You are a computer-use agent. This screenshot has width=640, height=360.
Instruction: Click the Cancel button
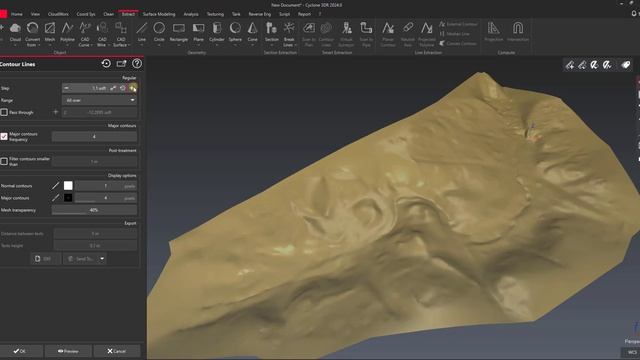point(117,351)
